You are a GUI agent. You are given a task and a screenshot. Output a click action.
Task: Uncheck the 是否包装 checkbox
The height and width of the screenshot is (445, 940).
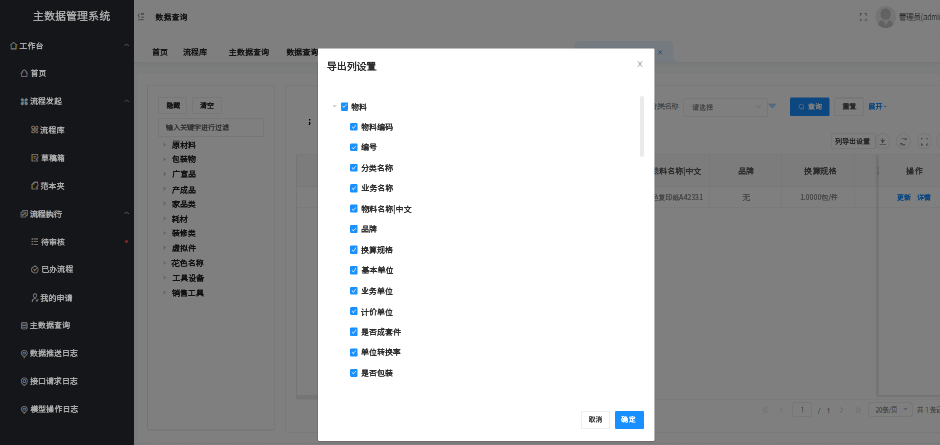354,373
